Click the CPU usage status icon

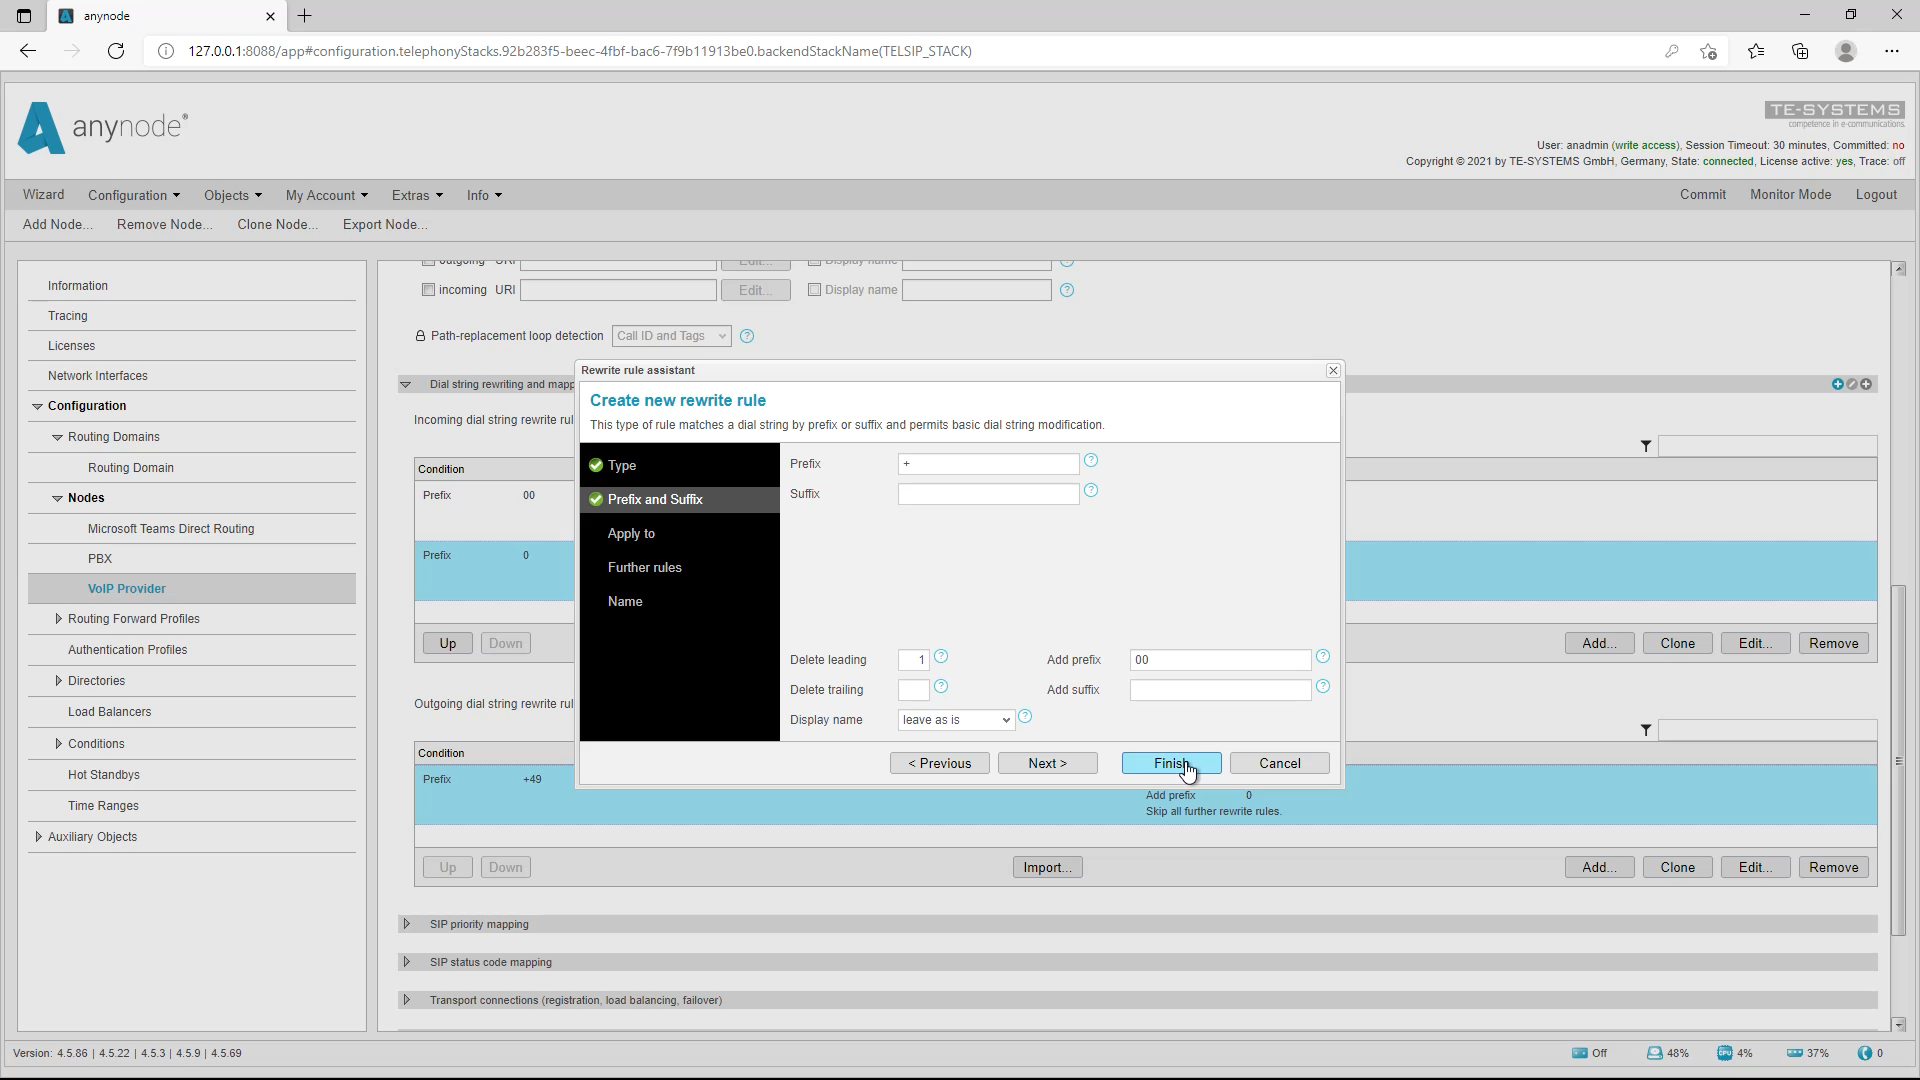pos(1725,1053)
